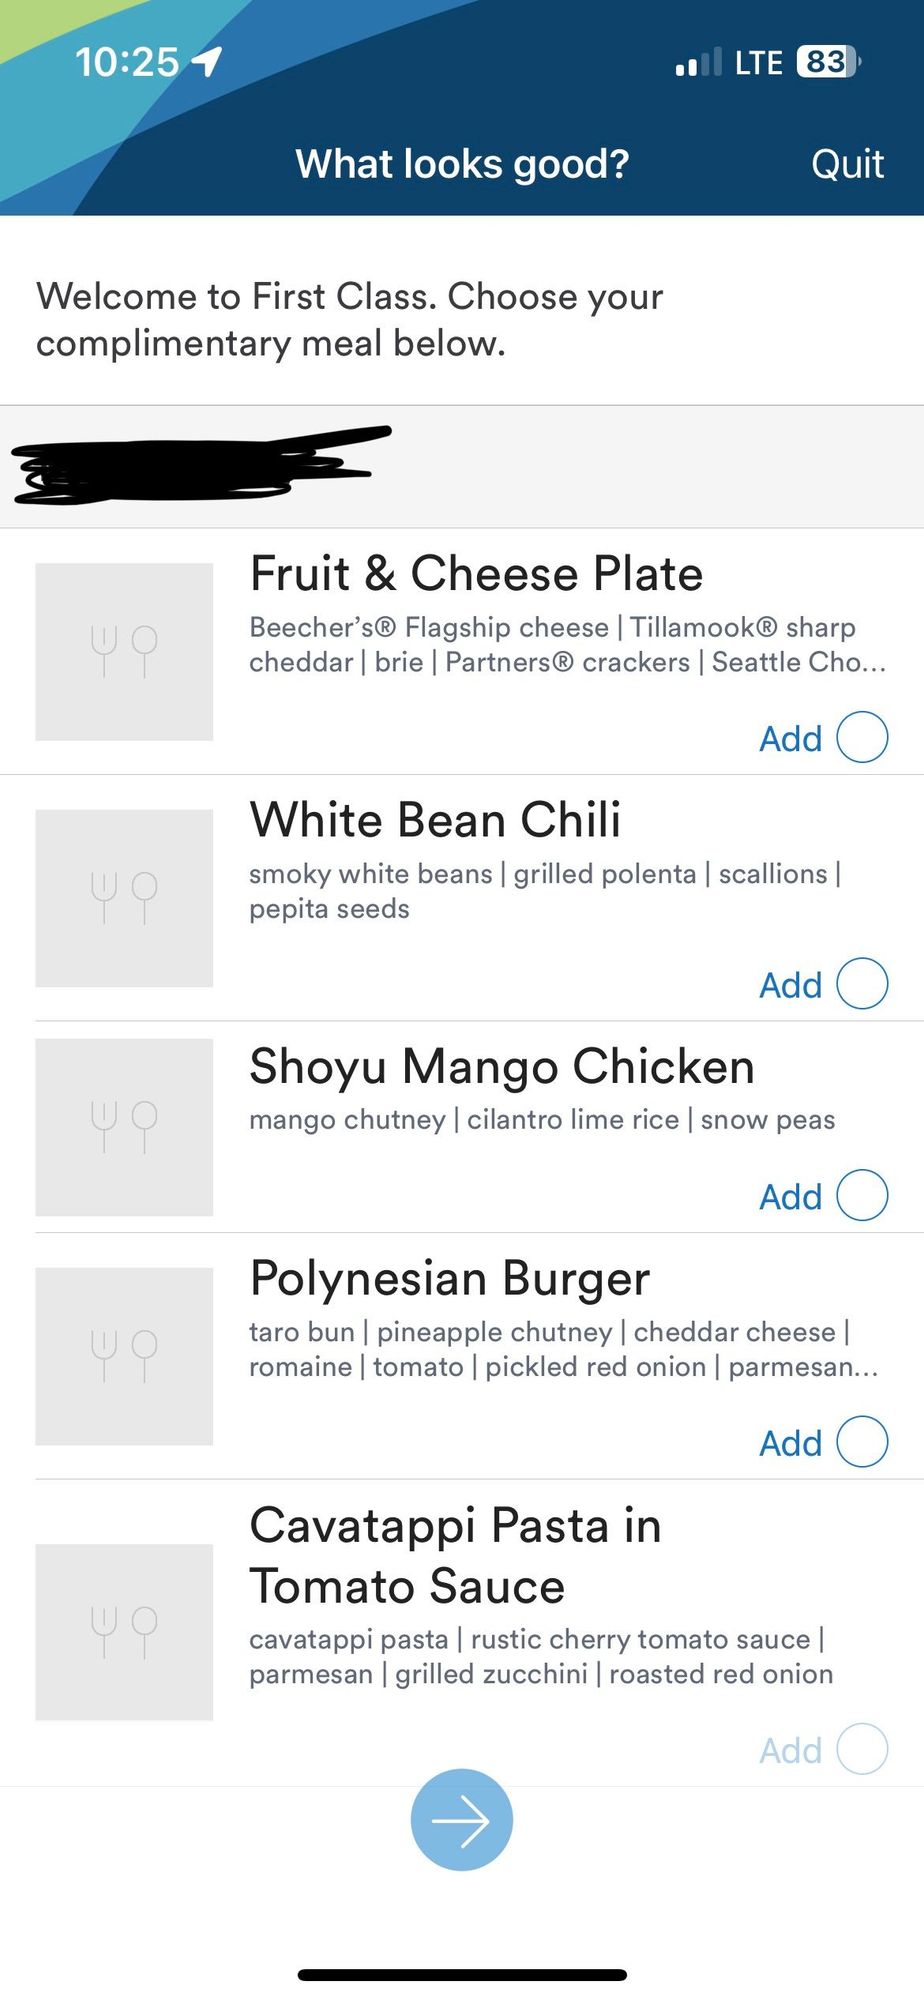Tap Fruit & Cheese Plate placeholder image
Viewport: 924px width, 2000px height.
124,652
